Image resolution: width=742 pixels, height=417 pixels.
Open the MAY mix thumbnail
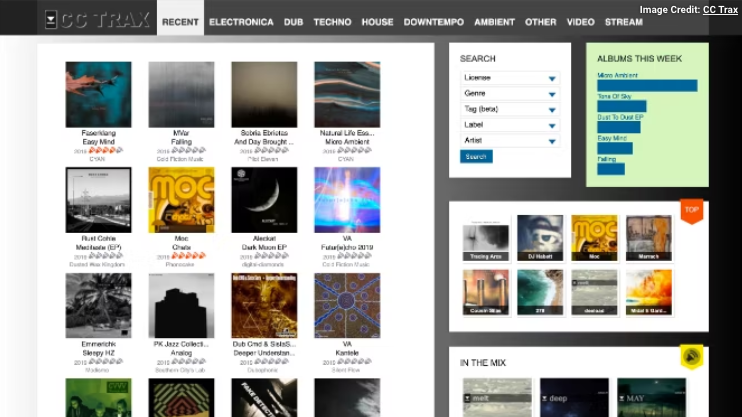651,398
